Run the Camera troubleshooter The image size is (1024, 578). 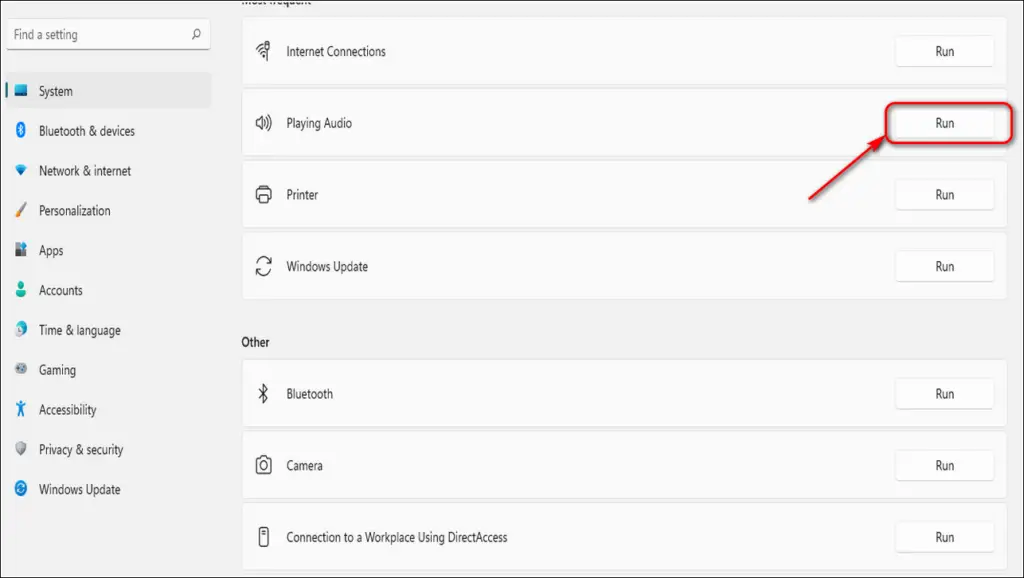pyautogui.click(x=944, y=465)
